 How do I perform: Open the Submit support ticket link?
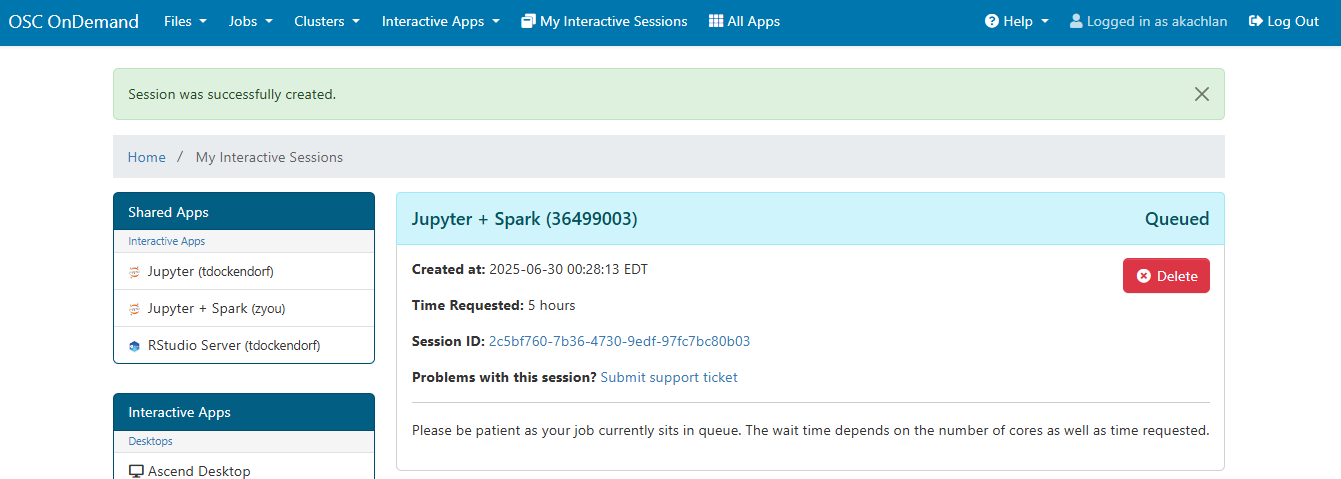point(669,377)
